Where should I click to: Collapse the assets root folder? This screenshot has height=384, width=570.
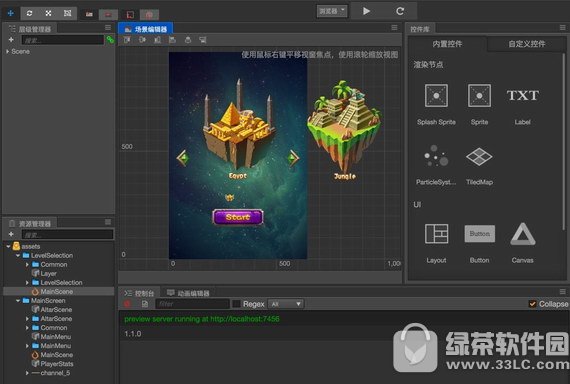tap(8, 247)
